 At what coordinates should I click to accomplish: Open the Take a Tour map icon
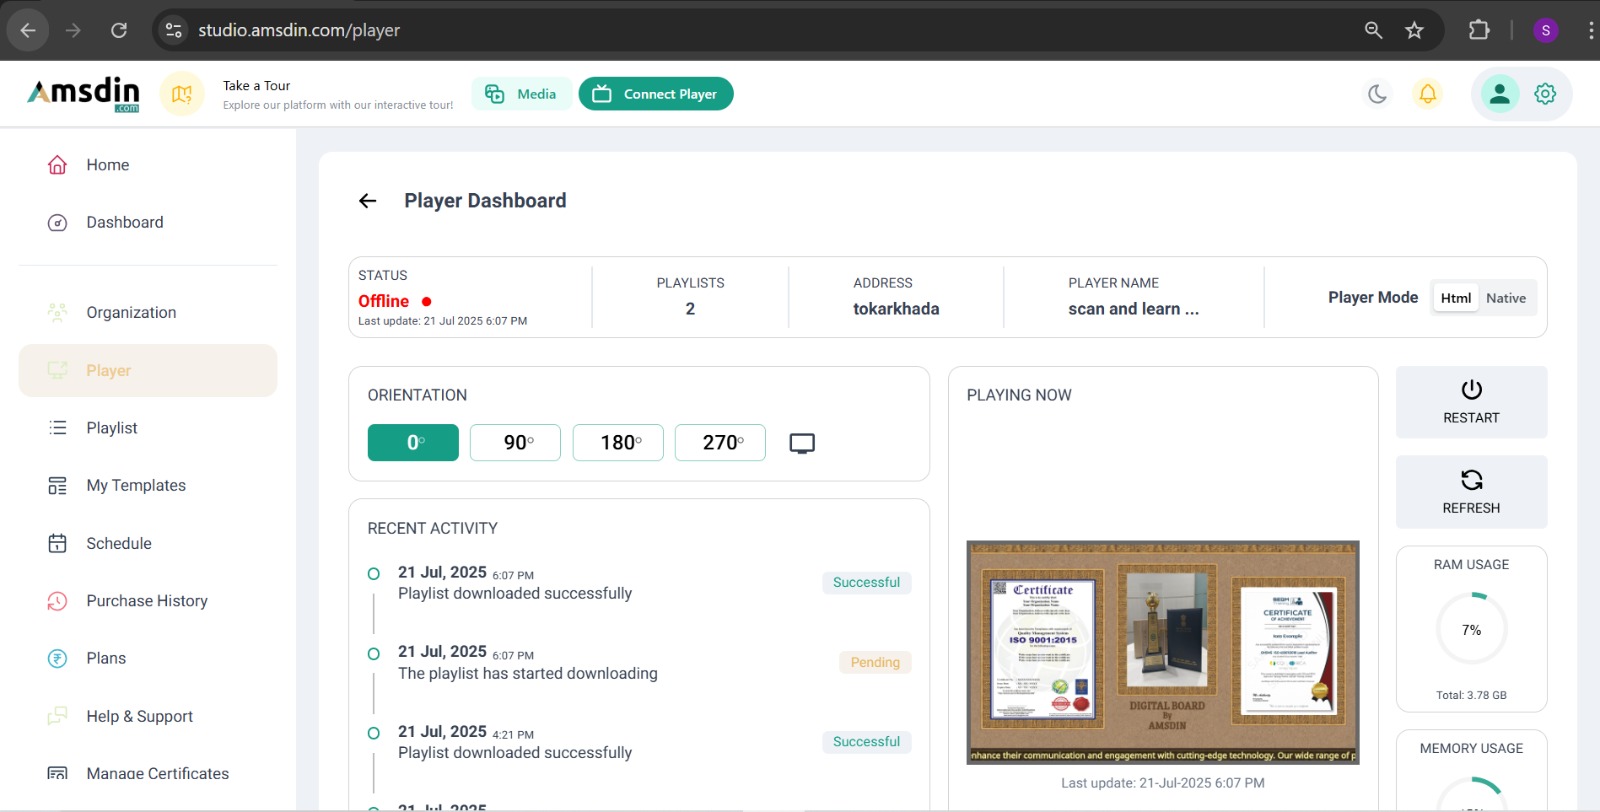tap(182, 94)
